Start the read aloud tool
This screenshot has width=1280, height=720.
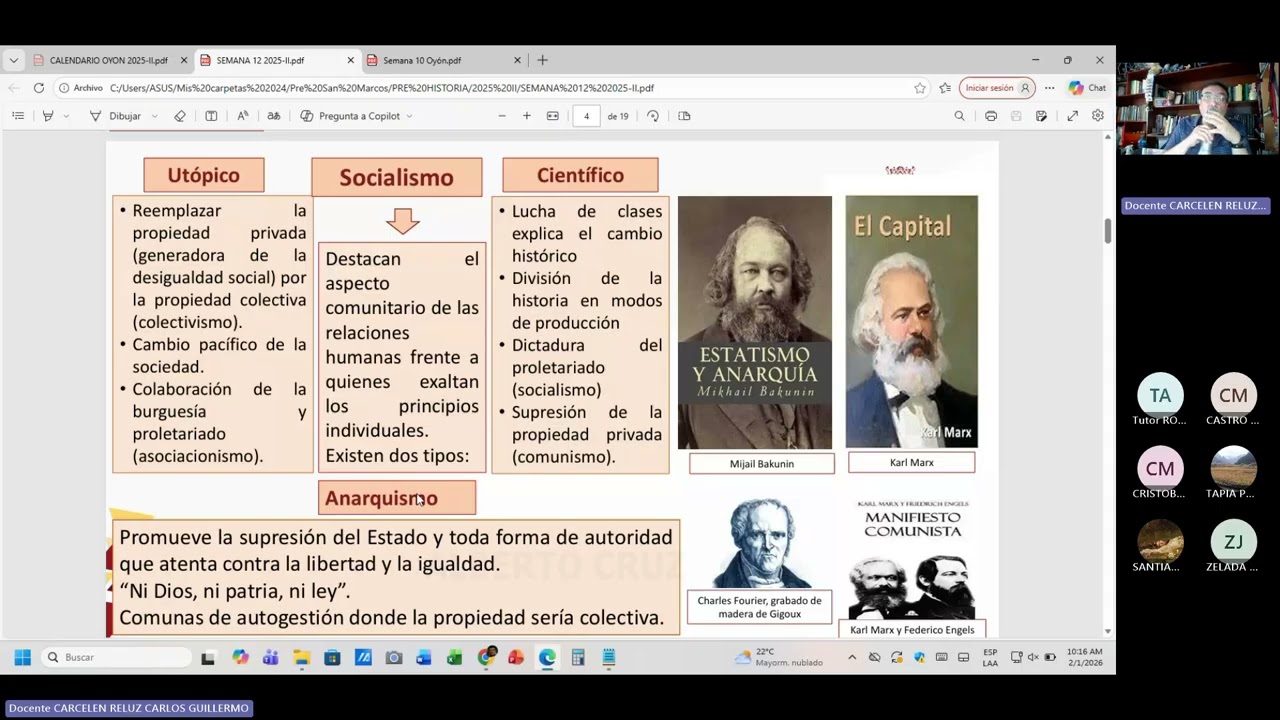point(242,116)
